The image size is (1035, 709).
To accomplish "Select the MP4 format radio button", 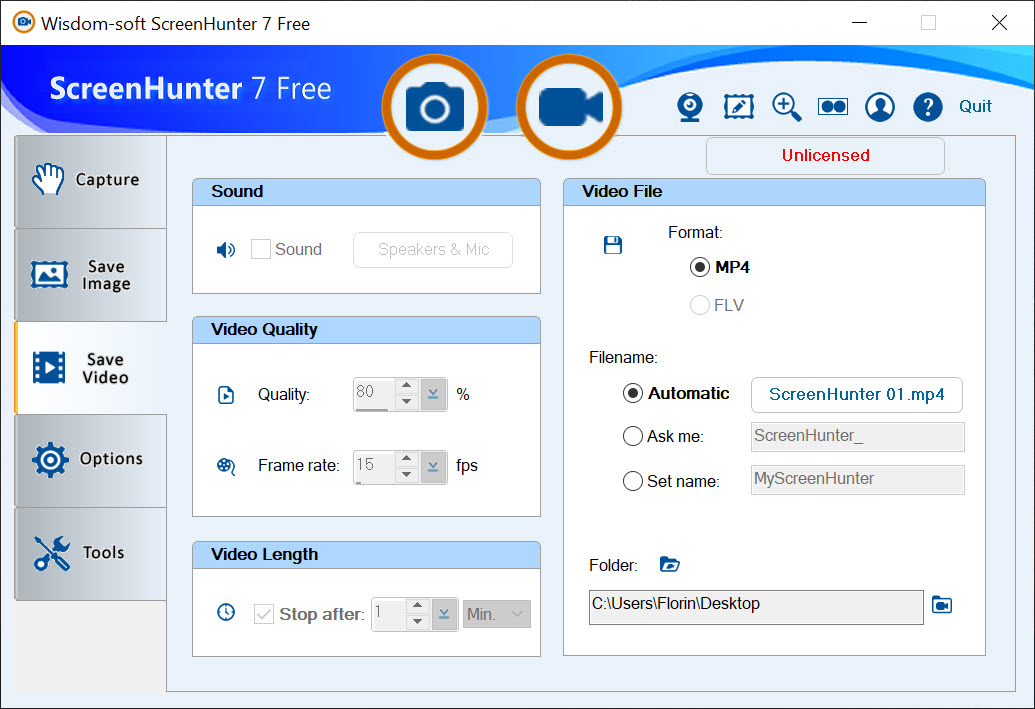I will (x=700, y=267).
